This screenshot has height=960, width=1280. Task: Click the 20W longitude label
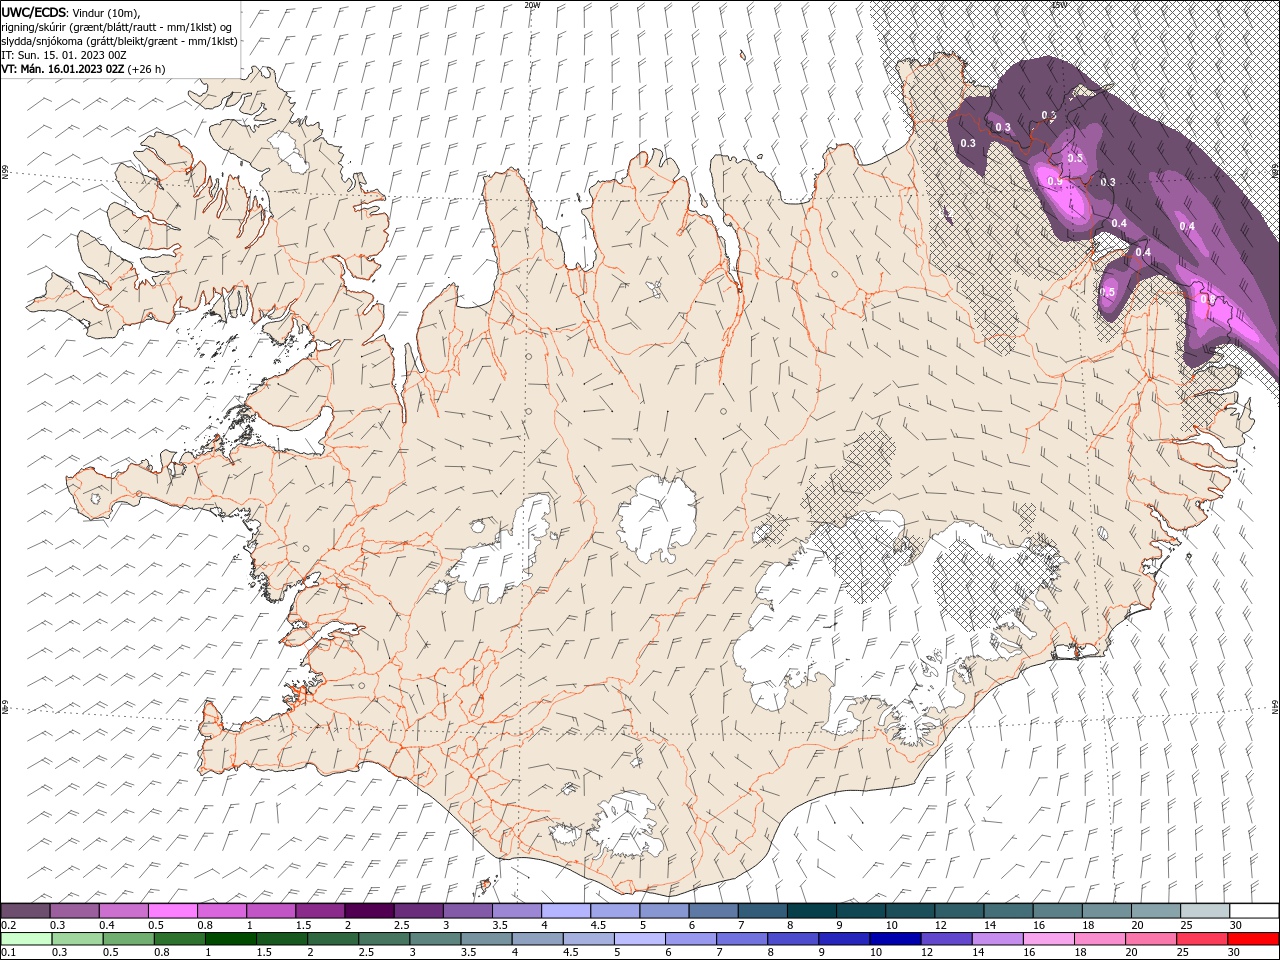click(x=532, y=5)
